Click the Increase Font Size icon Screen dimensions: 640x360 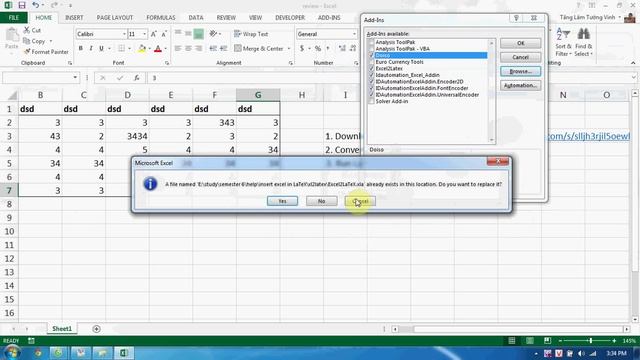click(x=153, y=34)
